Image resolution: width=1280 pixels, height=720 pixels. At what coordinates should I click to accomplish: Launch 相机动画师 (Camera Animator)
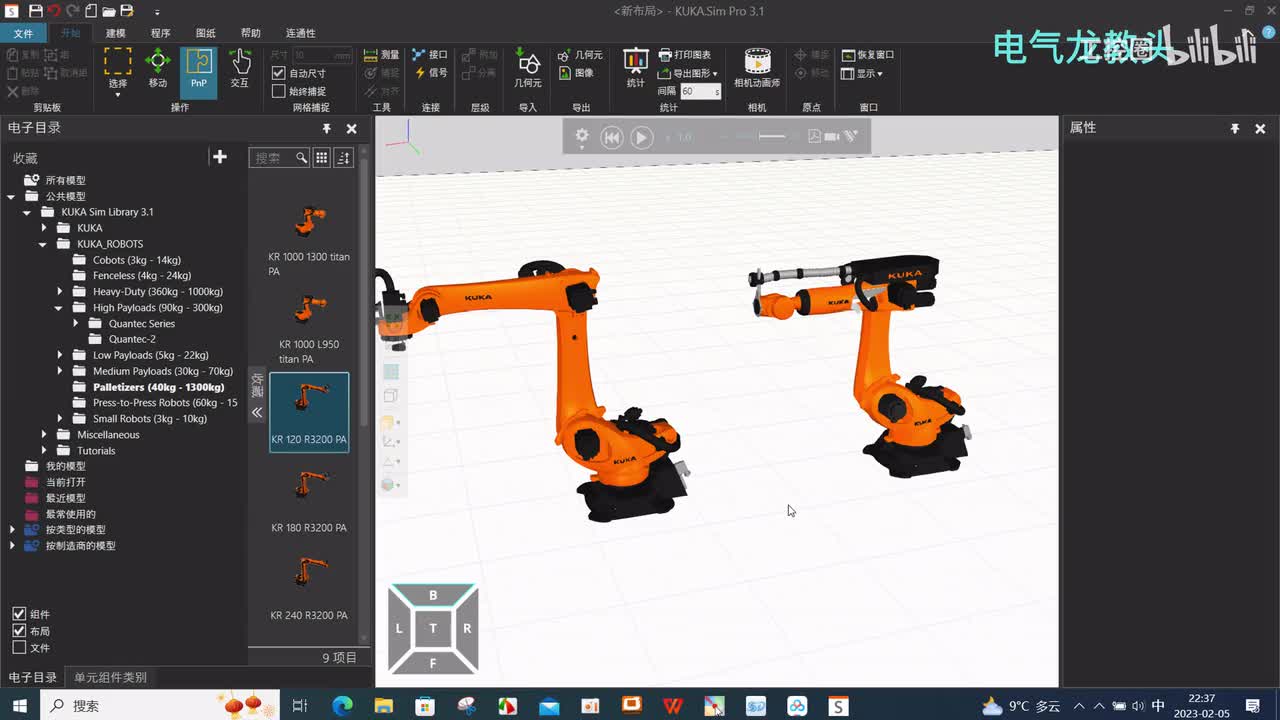[757, 68]
